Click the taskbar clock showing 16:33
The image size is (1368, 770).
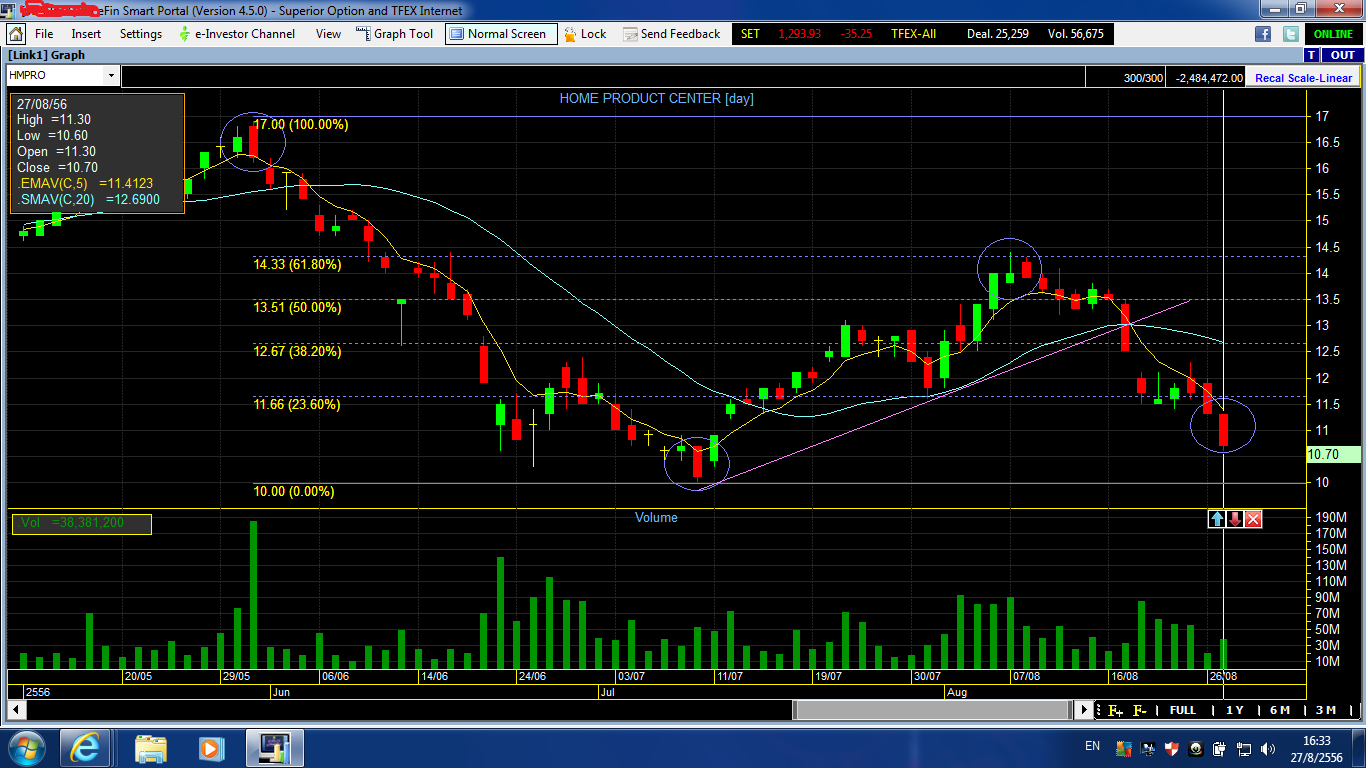click(1316, 748)
